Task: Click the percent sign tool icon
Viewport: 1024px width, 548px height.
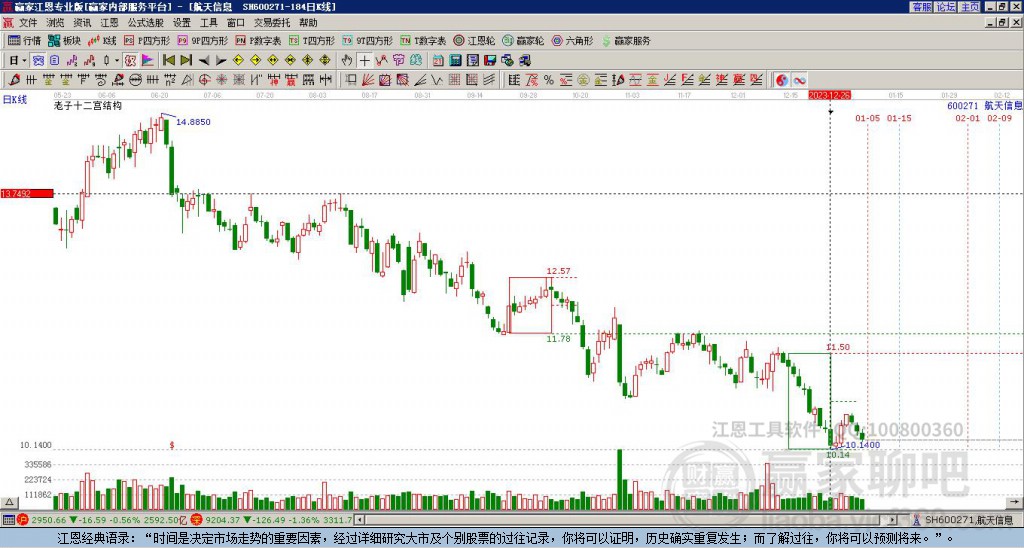Action: pos(549,80)
